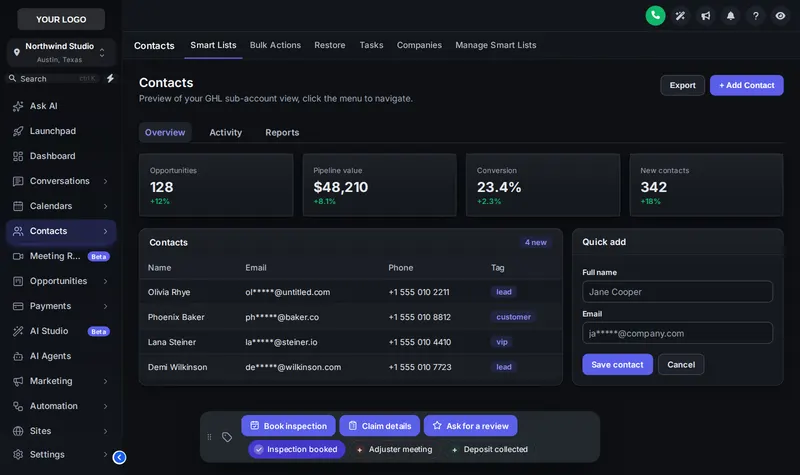
Task: Click the tag icon in bottom toolbar
Action: pos(227,437)
